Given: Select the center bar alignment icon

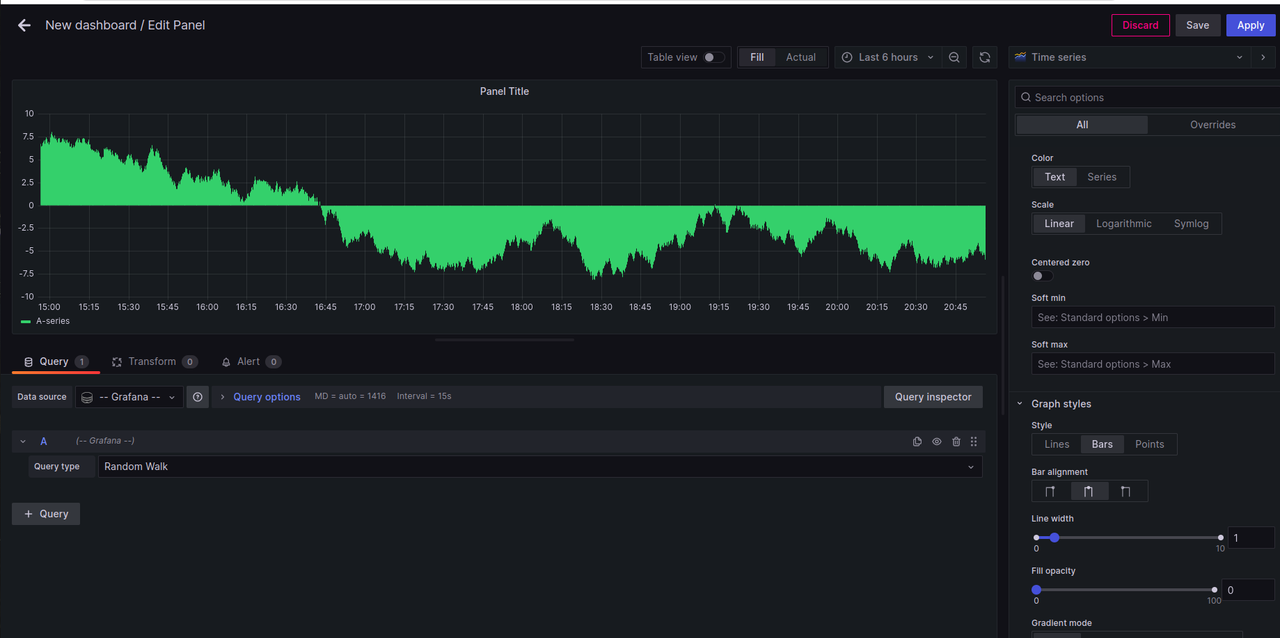Looking at the screenshot, I should coord(1088,491).
